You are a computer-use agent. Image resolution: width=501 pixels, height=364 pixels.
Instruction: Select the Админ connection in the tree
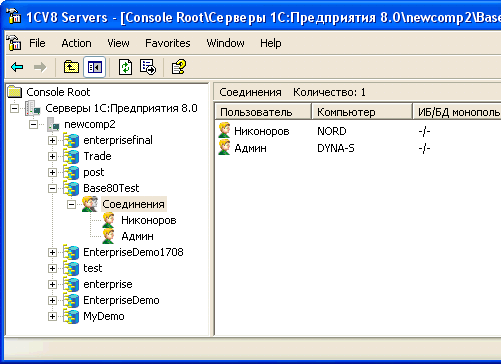(137, 236)
